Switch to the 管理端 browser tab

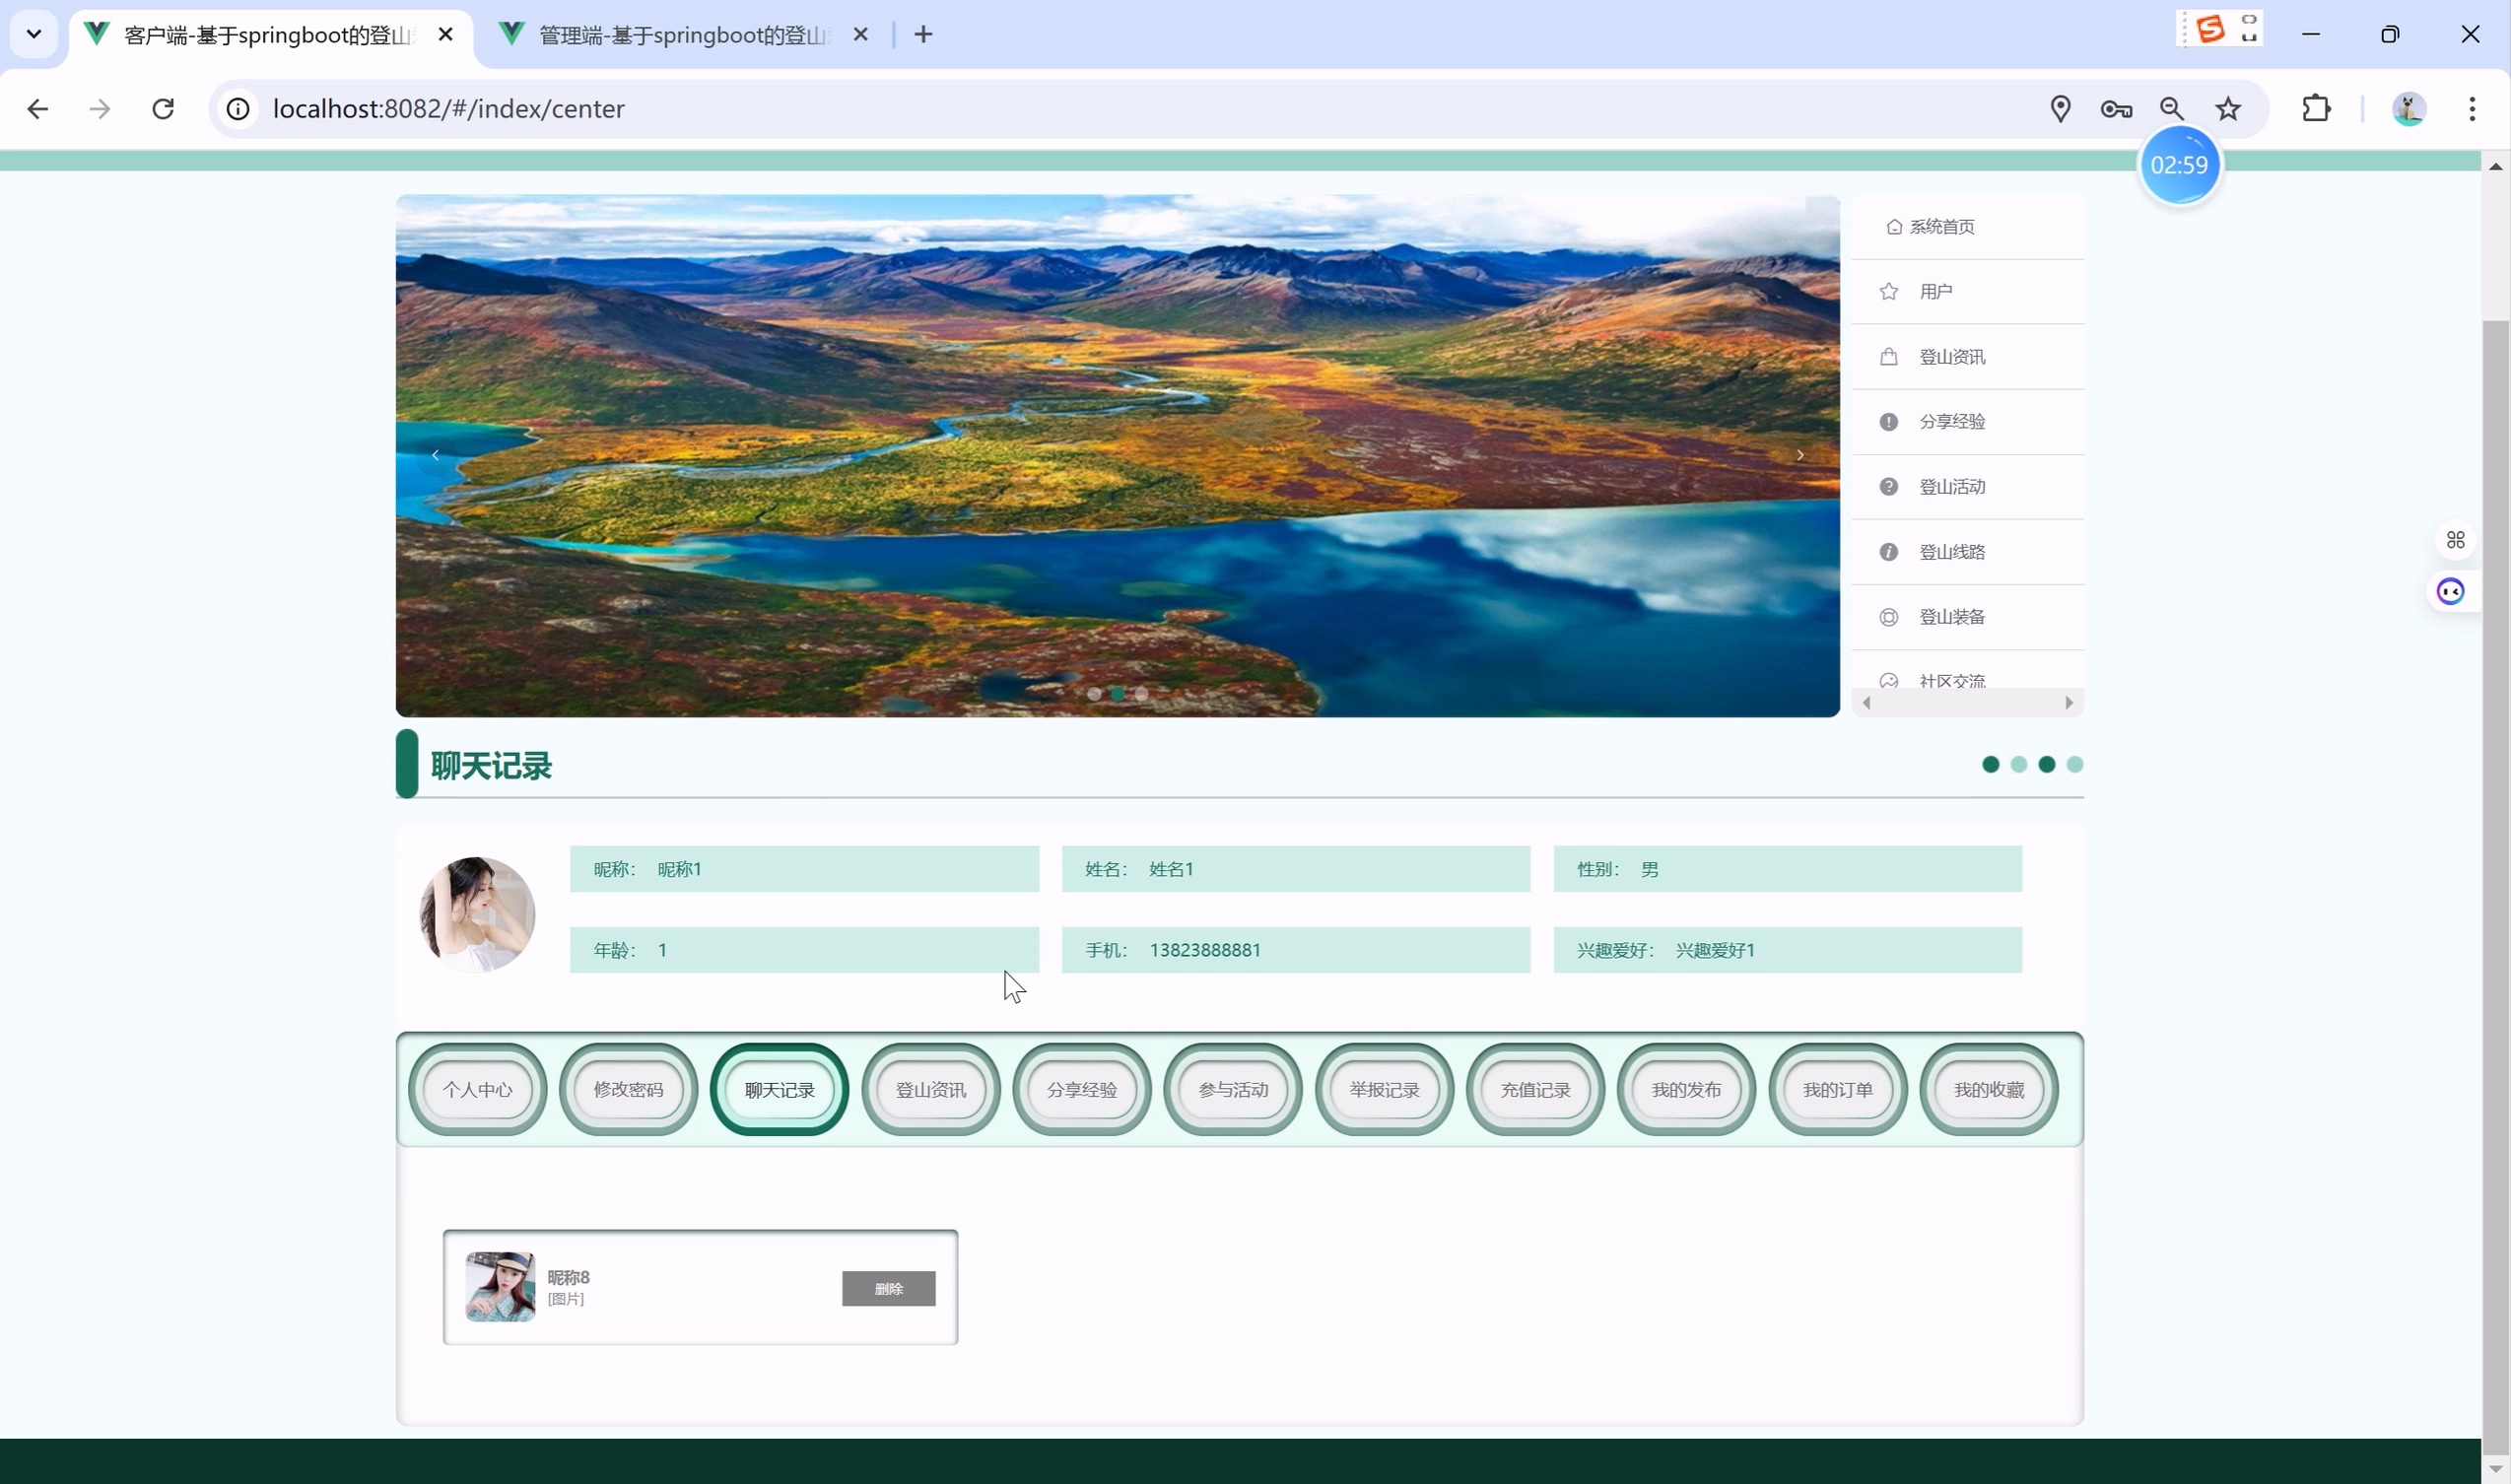pyautogui.click(x=683, y=35)
